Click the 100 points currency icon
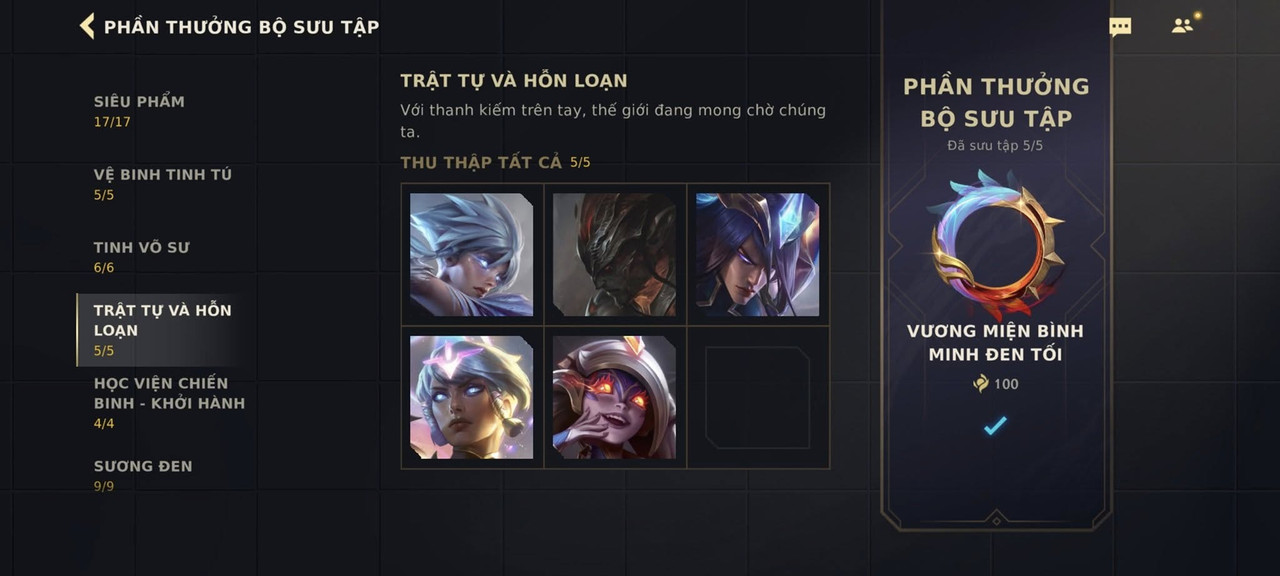Image resolution: width=1280 pixels, height=576 pixels. [x=981, y=383]
